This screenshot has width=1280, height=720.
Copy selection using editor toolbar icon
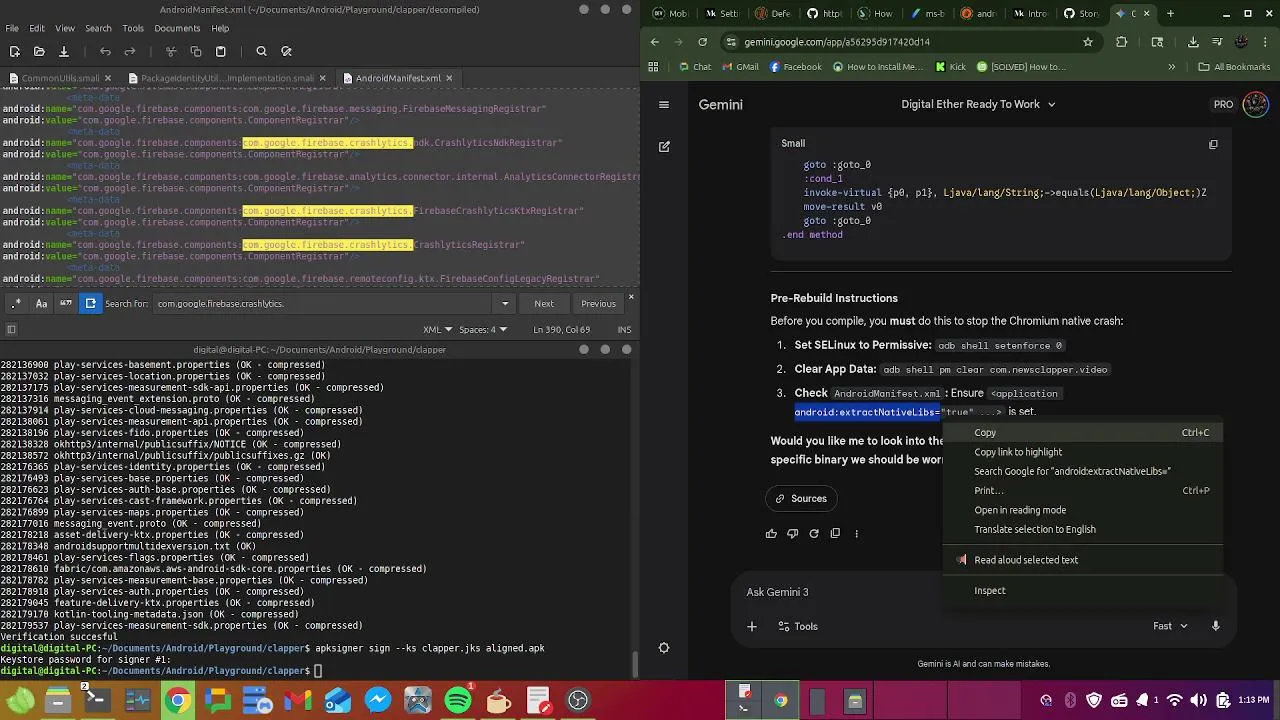click(x=196, y=51)
